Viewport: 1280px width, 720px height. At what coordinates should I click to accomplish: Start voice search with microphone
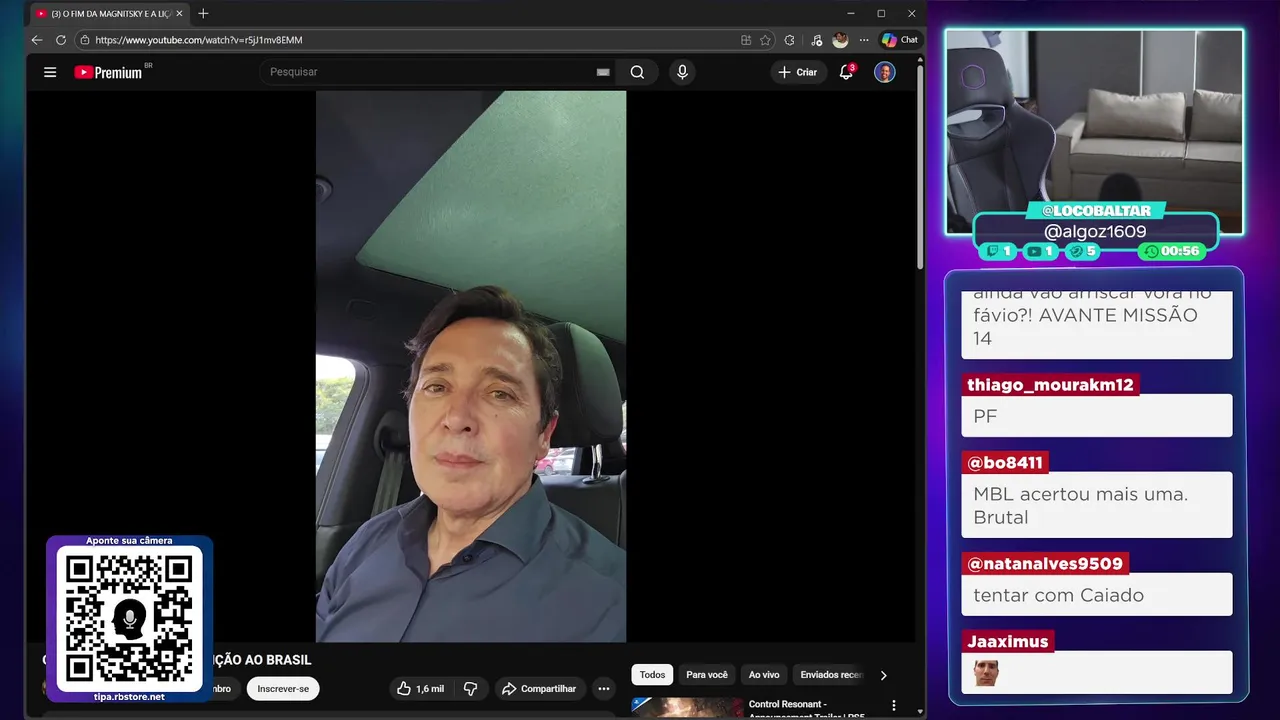682,72
